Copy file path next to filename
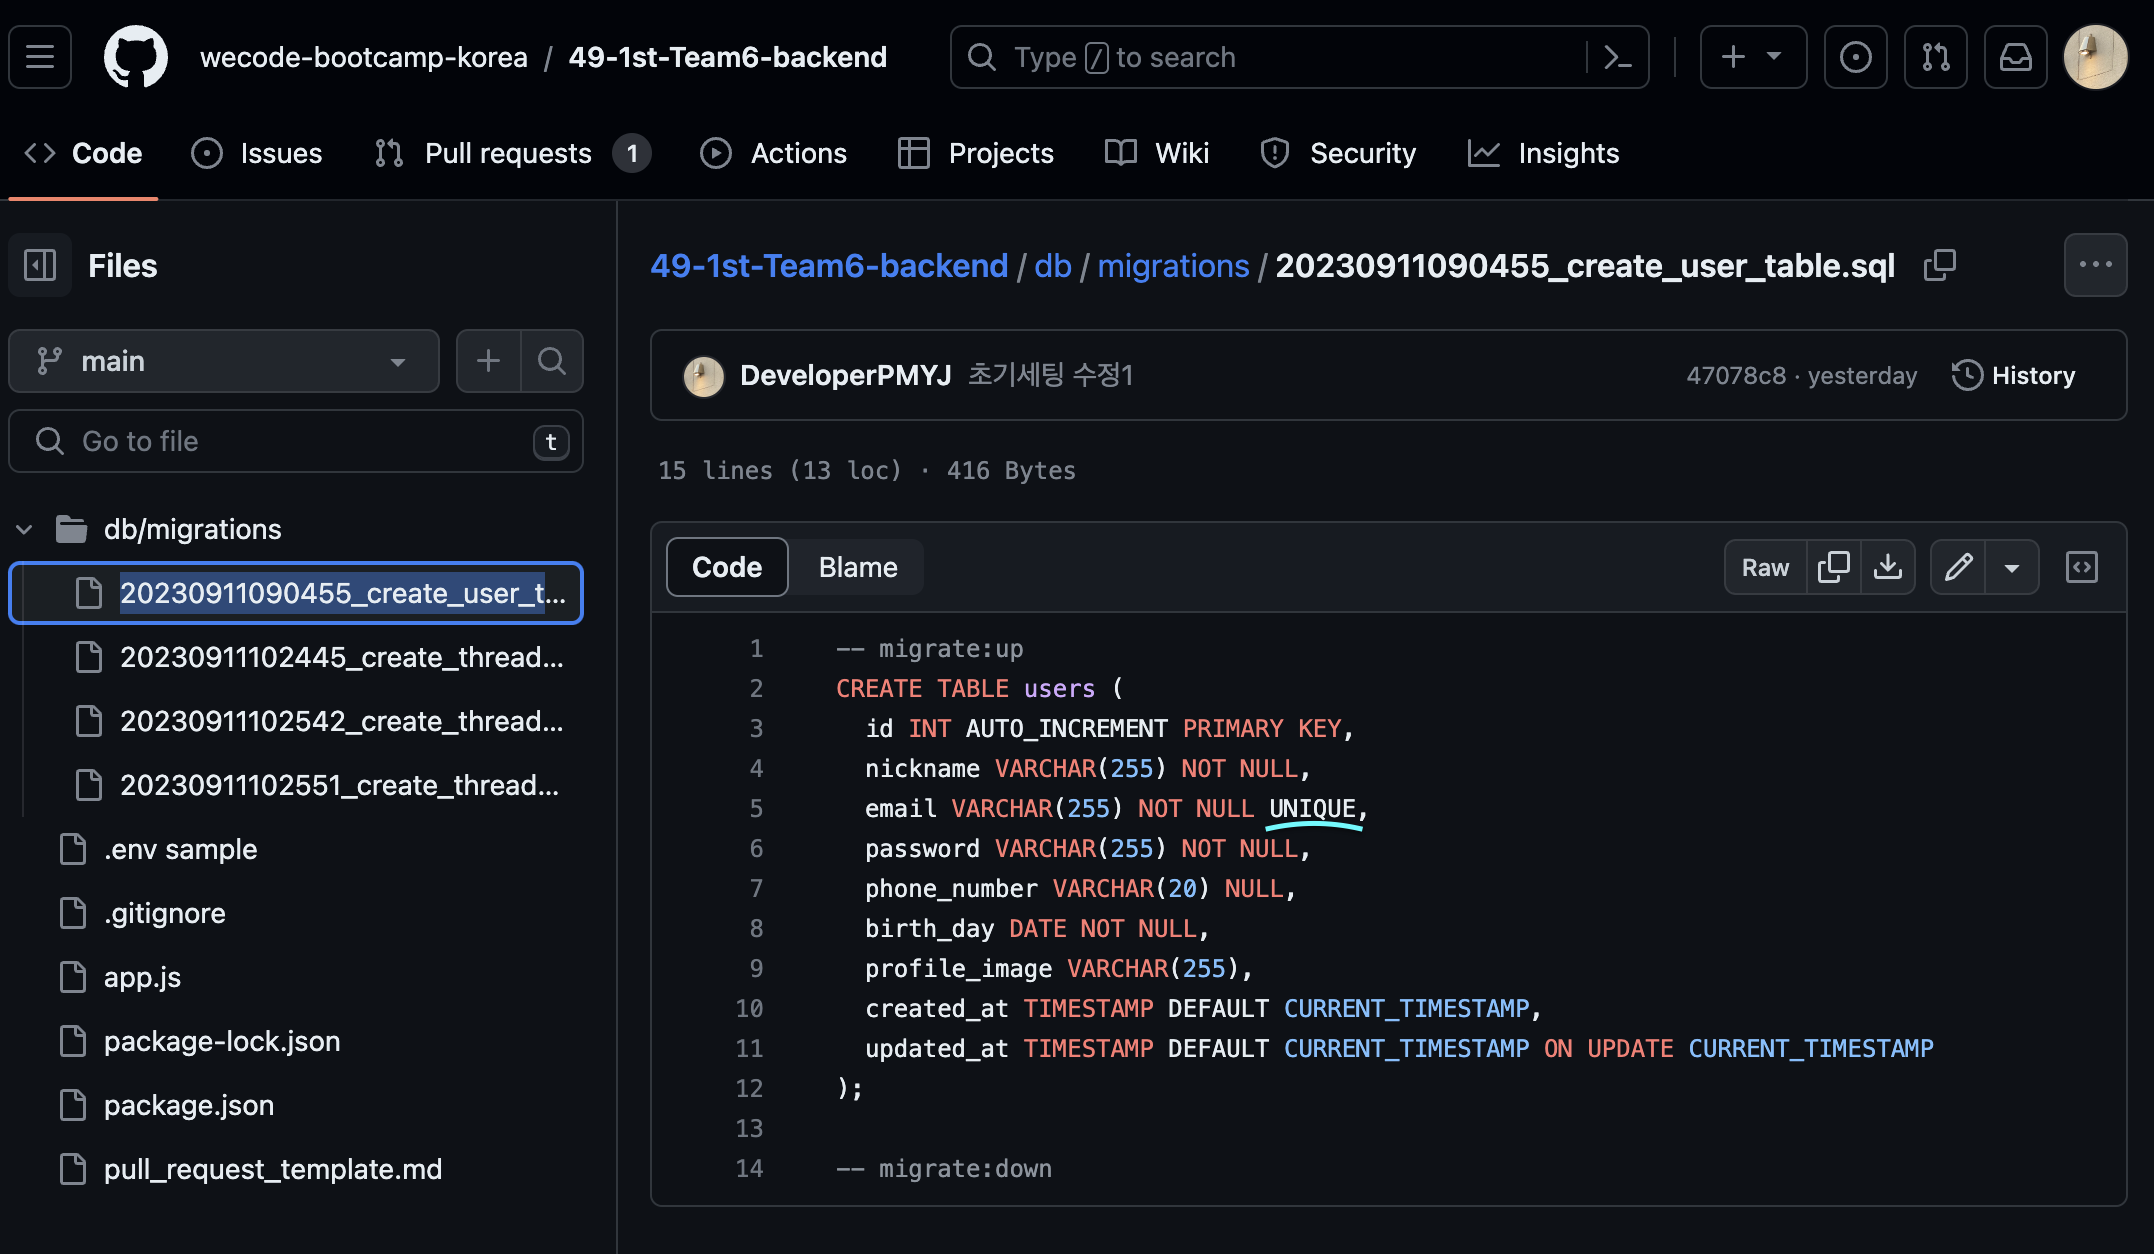The width and height of the screenshot is (2154, 1254). pos(1939,265)
